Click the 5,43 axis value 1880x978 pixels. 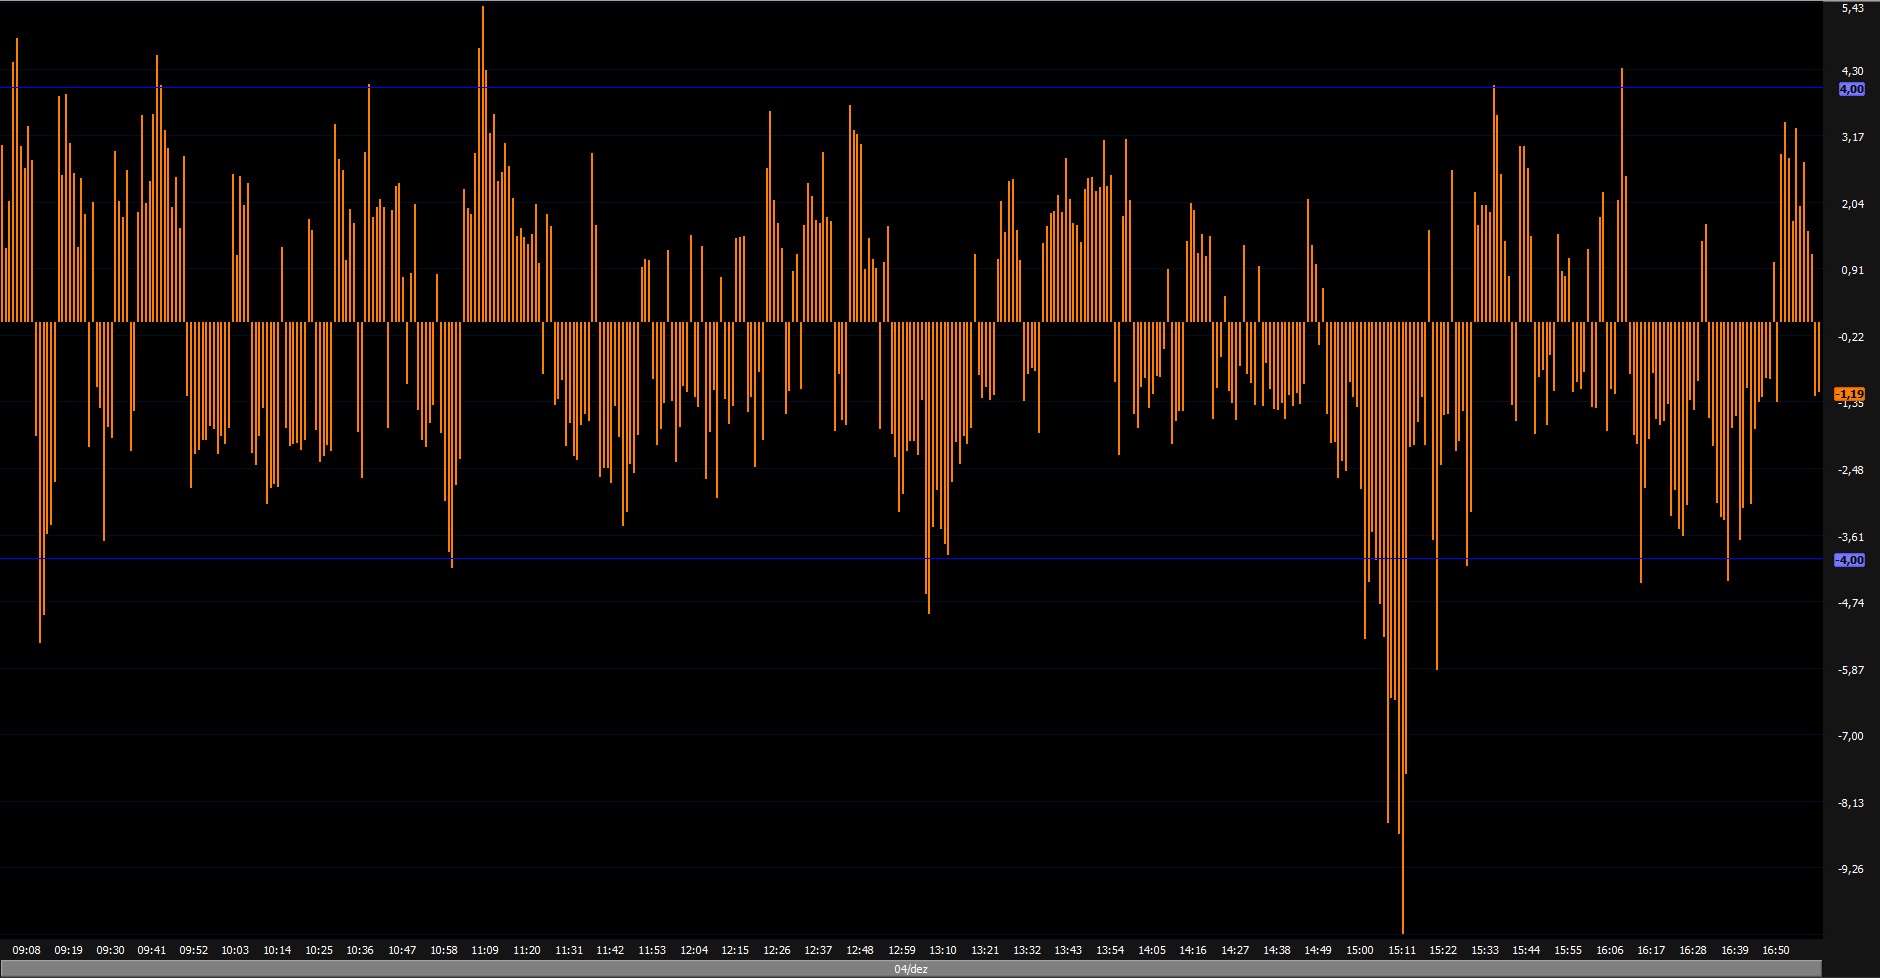pos(1852,8)
